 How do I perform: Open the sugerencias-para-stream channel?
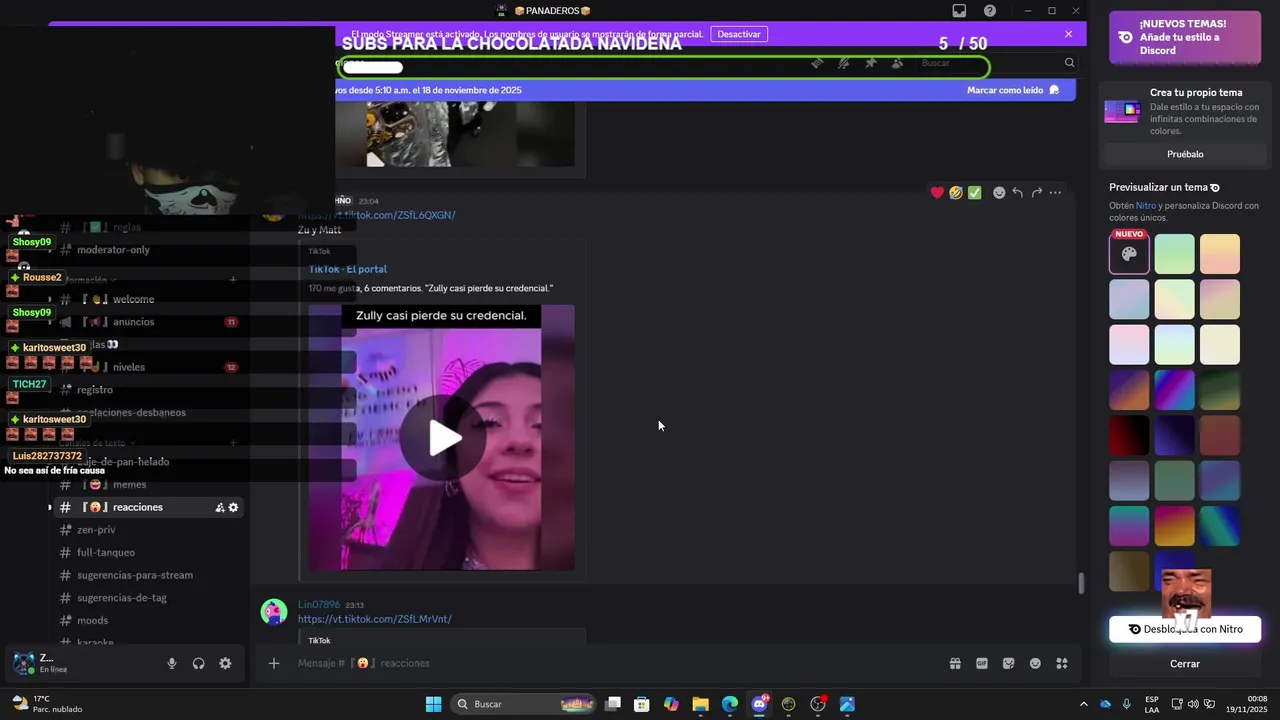pyautogui.click(x=135, y=575)
